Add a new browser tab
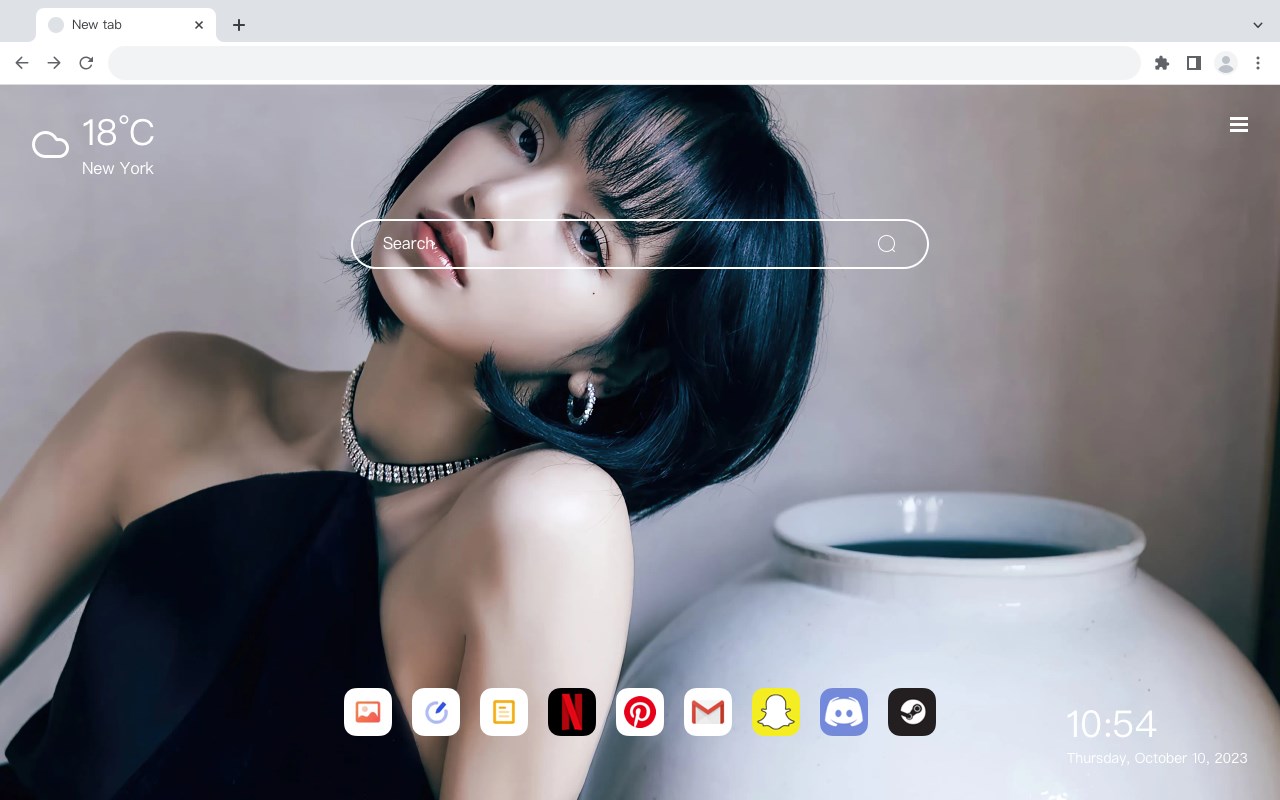The image size is (1280, 800). click(x=239, y=25)
